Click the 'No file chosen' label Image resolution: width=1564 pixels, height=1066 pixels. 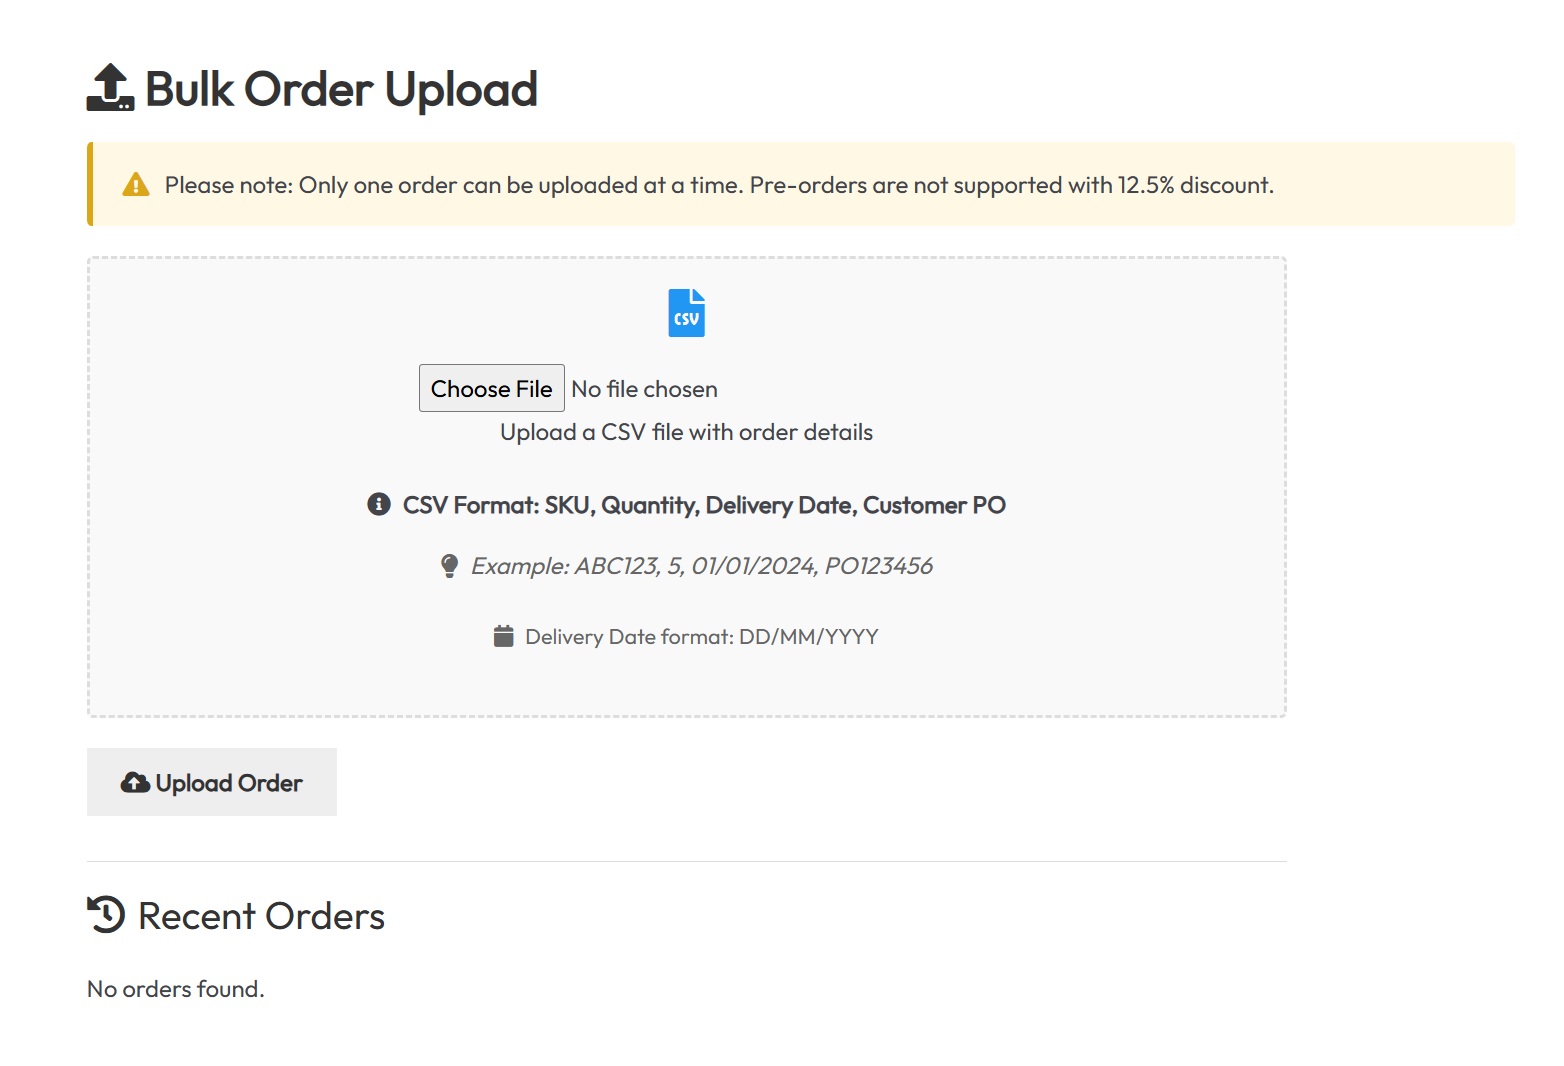pos(645,389)
